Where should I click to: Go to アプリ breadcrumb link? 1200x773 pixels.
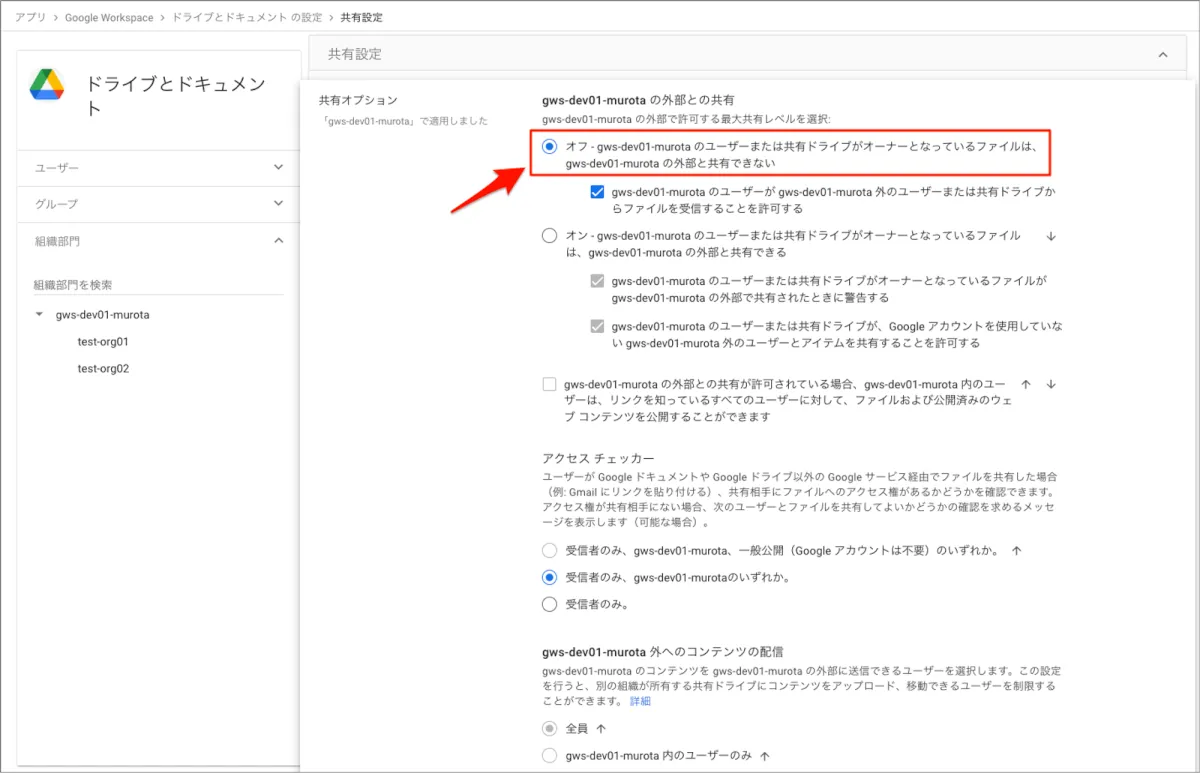tap(30, 18)
